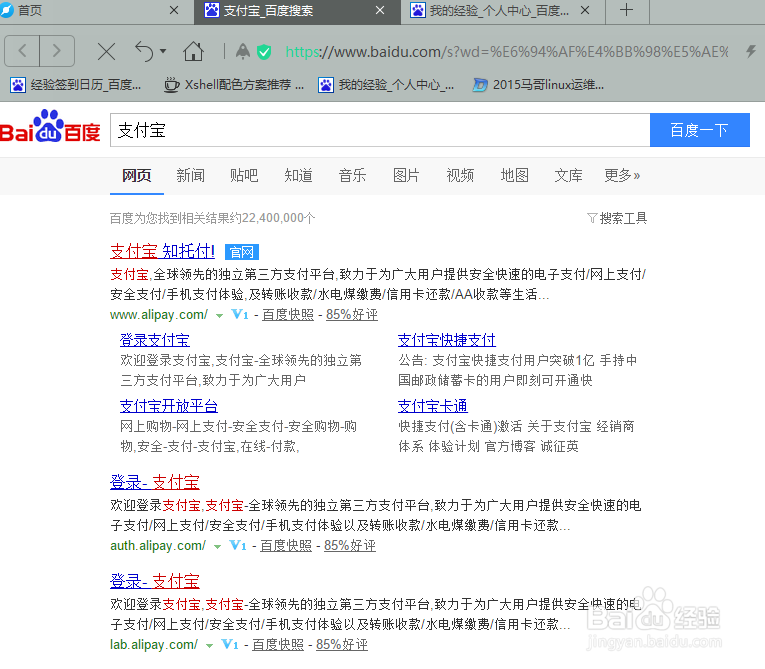Click the Baidu logo
Viewport: 765px width, 669px height.
(x=50, y=127)
